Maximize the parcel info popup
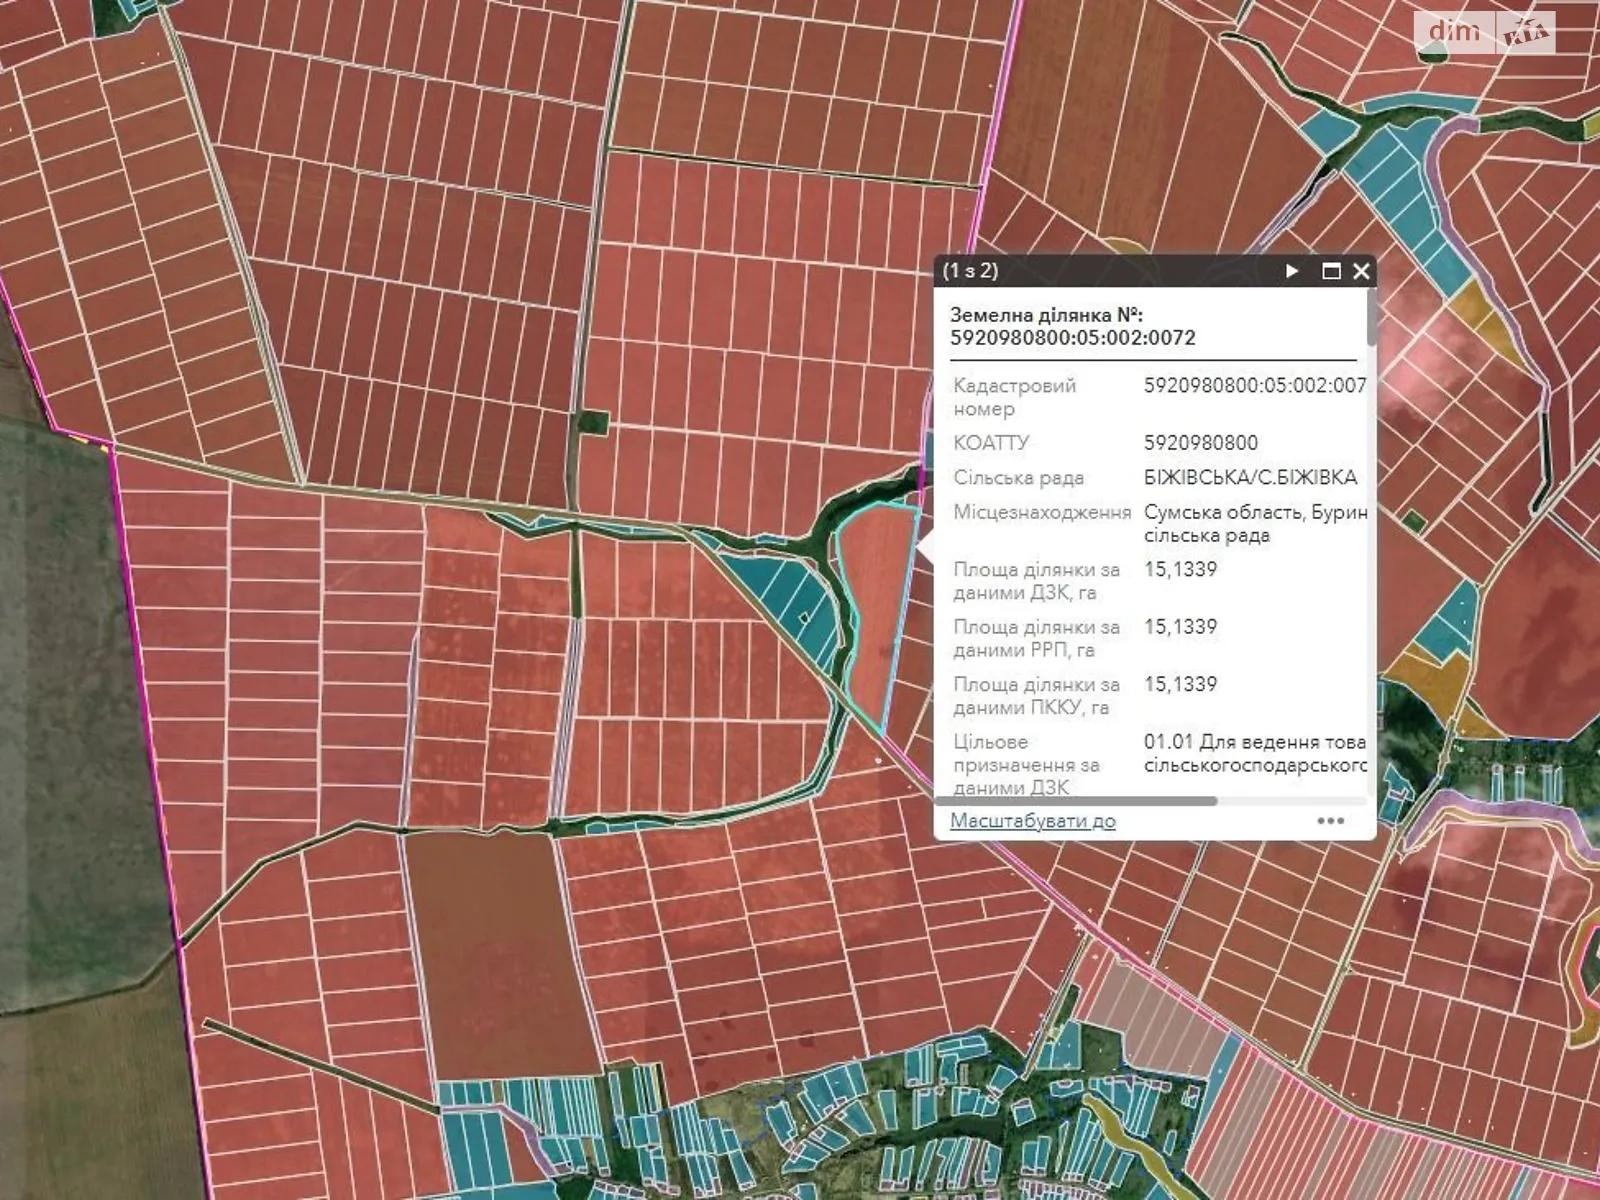The height and width of the screenshot is (1200, 1600). [1331, 271]
